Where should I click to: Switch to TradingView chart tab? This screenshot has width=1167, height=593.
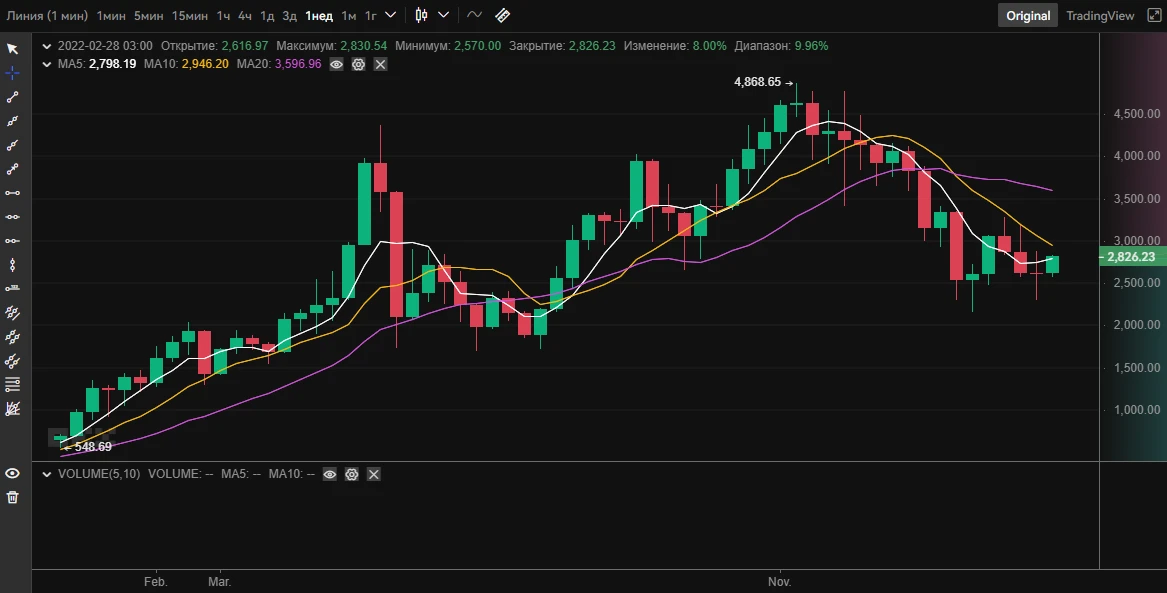pyautogui.click(x=1100, y=16)
